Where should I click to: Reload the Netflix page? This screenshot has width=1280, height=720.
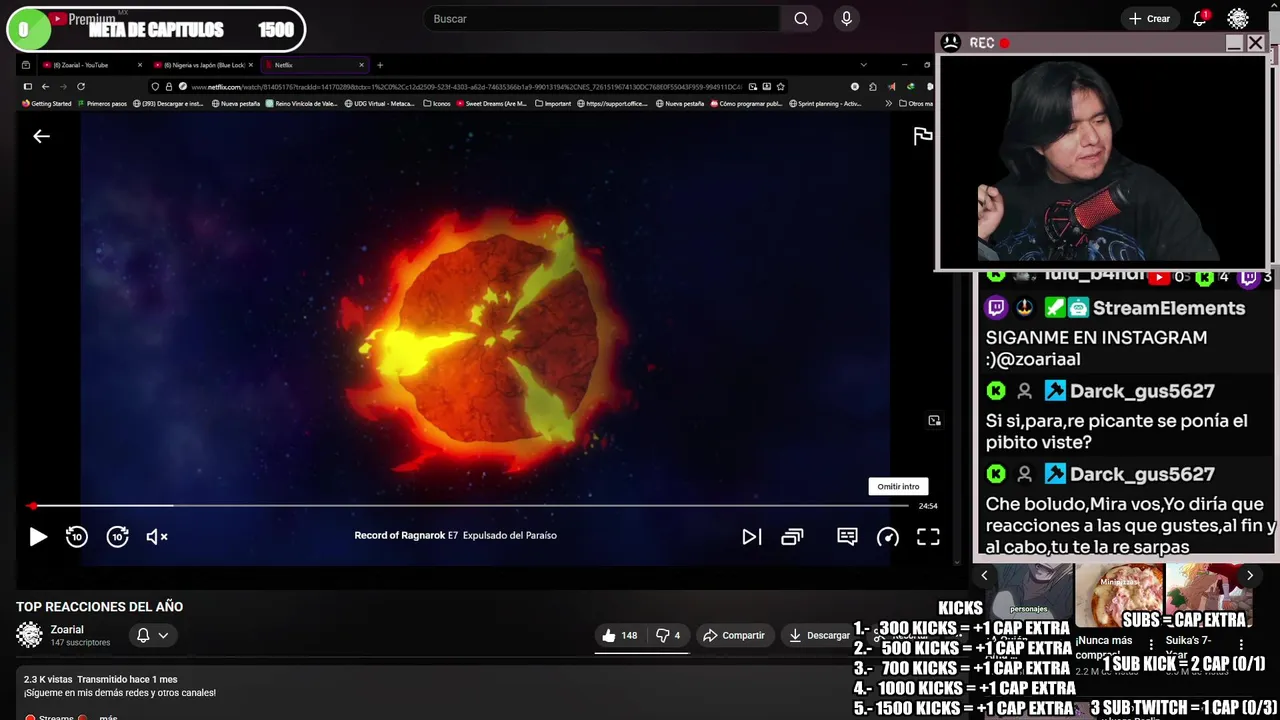81,87
